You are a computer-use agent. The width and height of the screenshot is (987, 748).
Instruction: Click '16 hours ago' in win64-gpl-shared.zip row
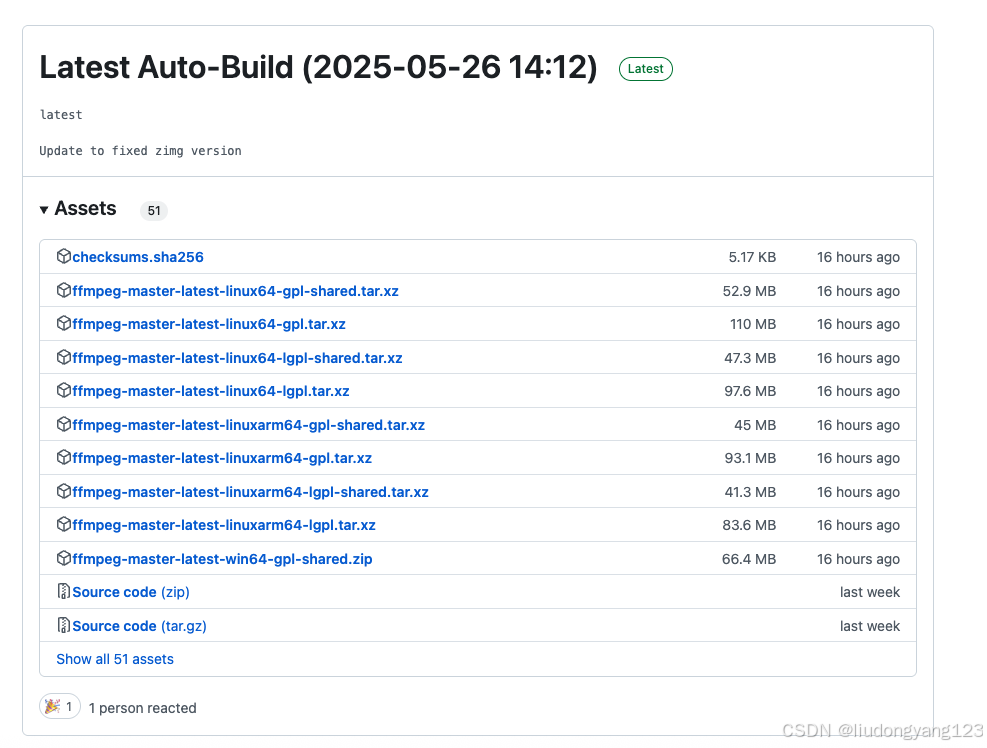(859, 559)
